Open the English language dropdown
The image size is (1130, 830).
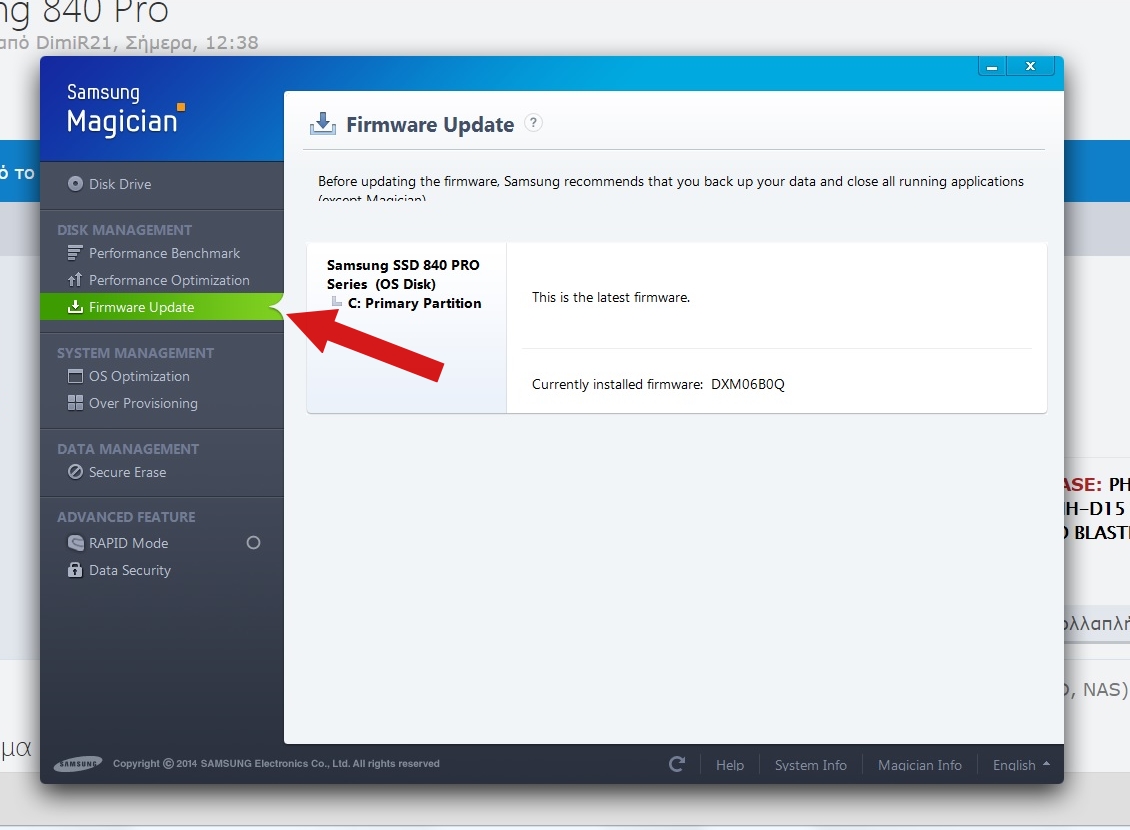[x=1021, y=765]
